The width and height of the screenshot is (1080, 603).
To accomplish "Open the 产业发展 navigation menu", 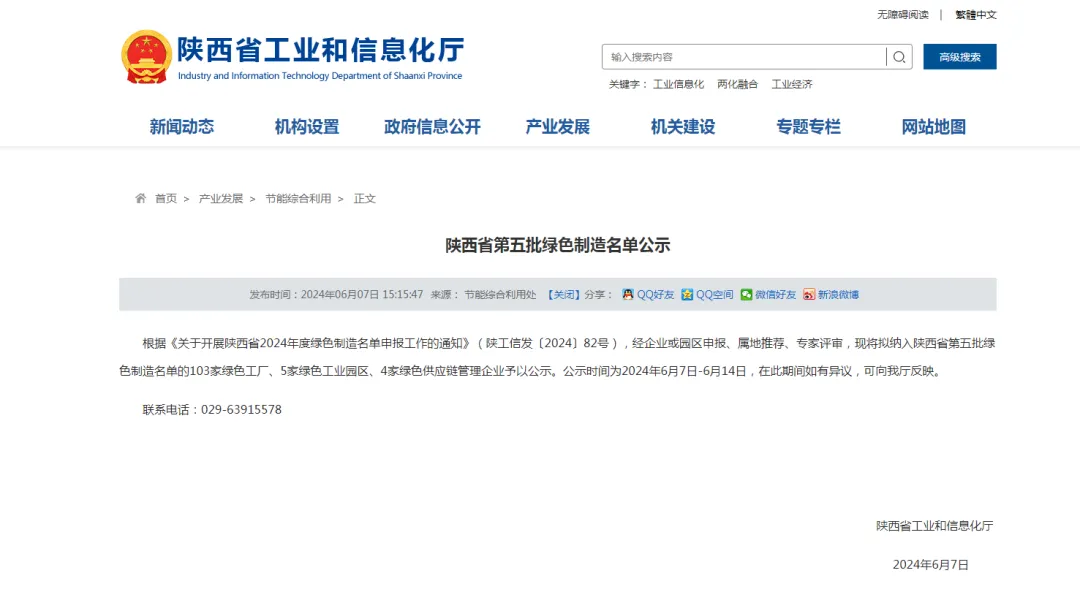I will pos(557,126).
